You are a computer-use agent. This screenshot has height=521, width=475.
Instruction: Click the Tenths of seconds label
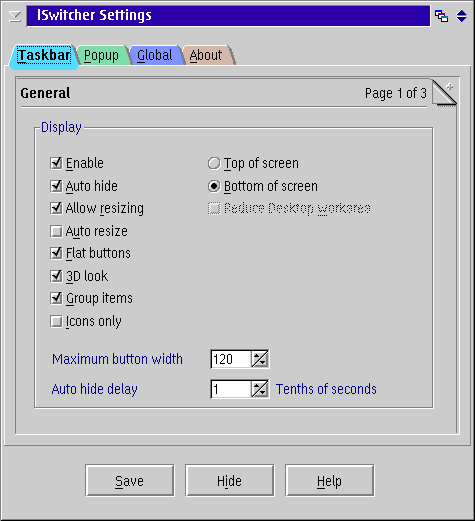[326, 389]
